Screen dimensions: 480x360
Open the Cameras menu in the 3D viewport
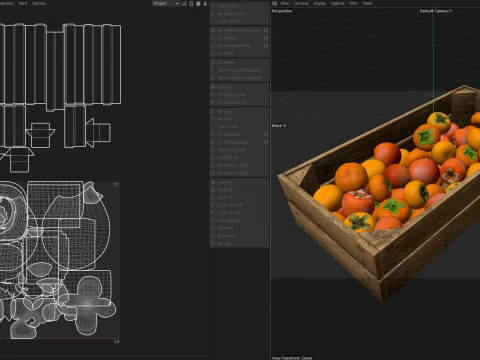(301, 3)
